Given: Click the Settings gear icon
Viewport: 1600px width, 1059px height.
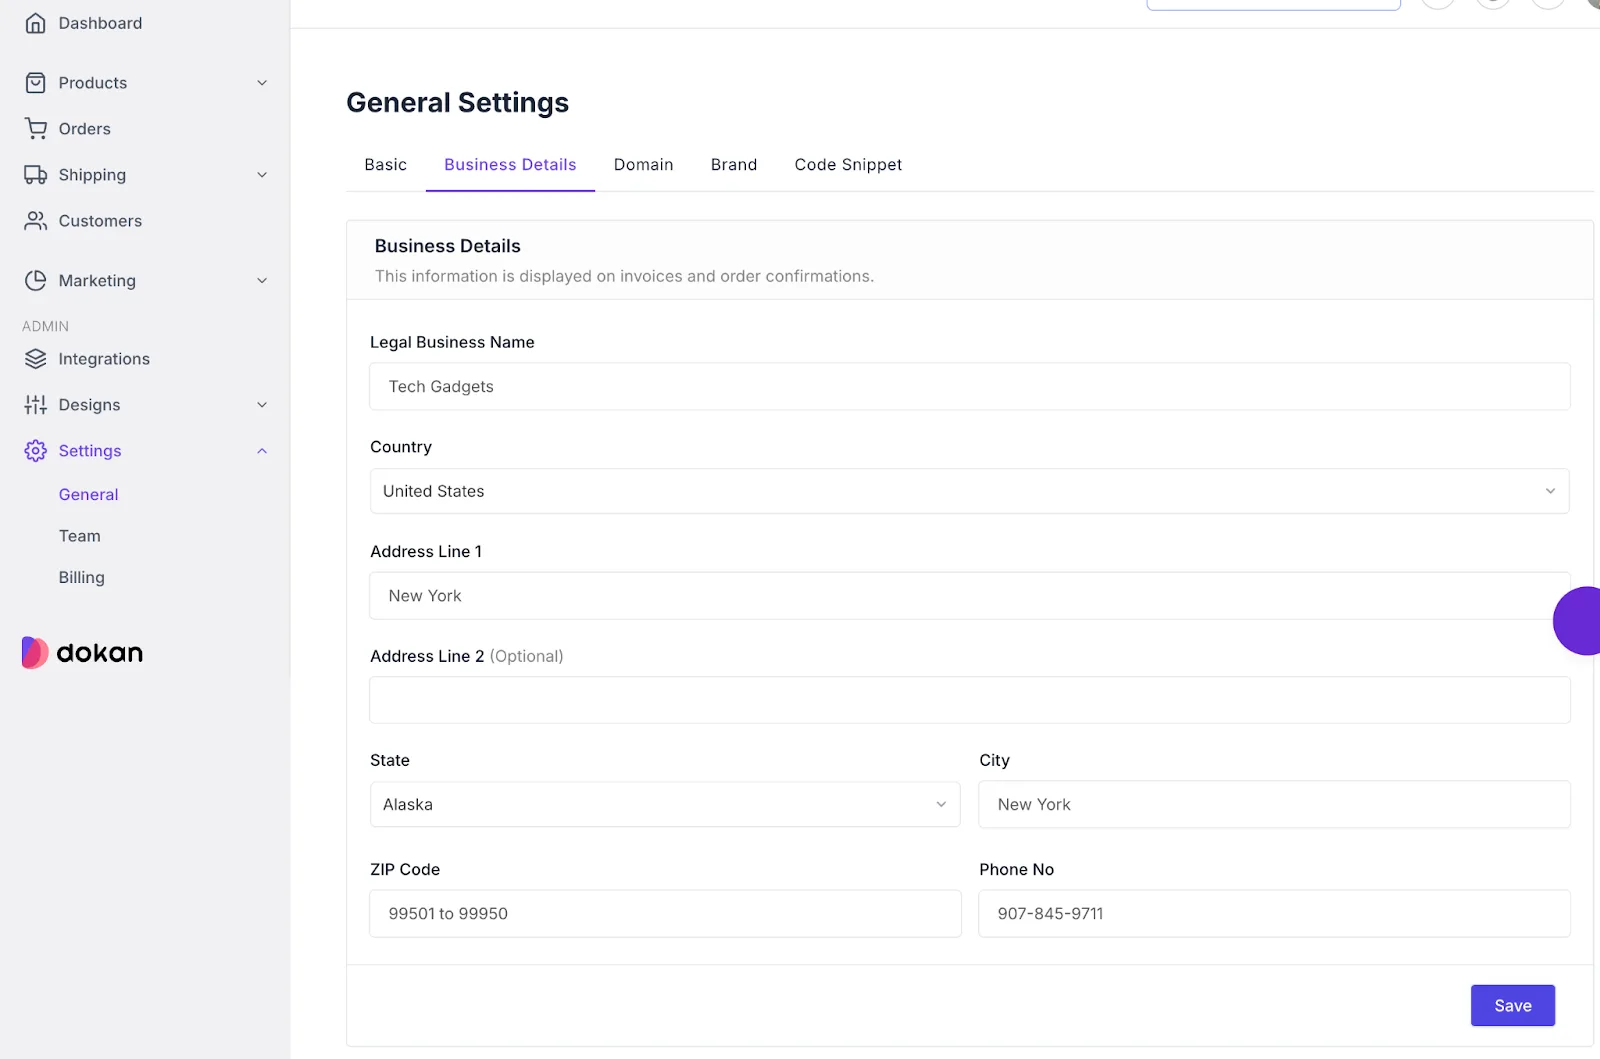Looking at the screenshot, I should pos(35,451).
